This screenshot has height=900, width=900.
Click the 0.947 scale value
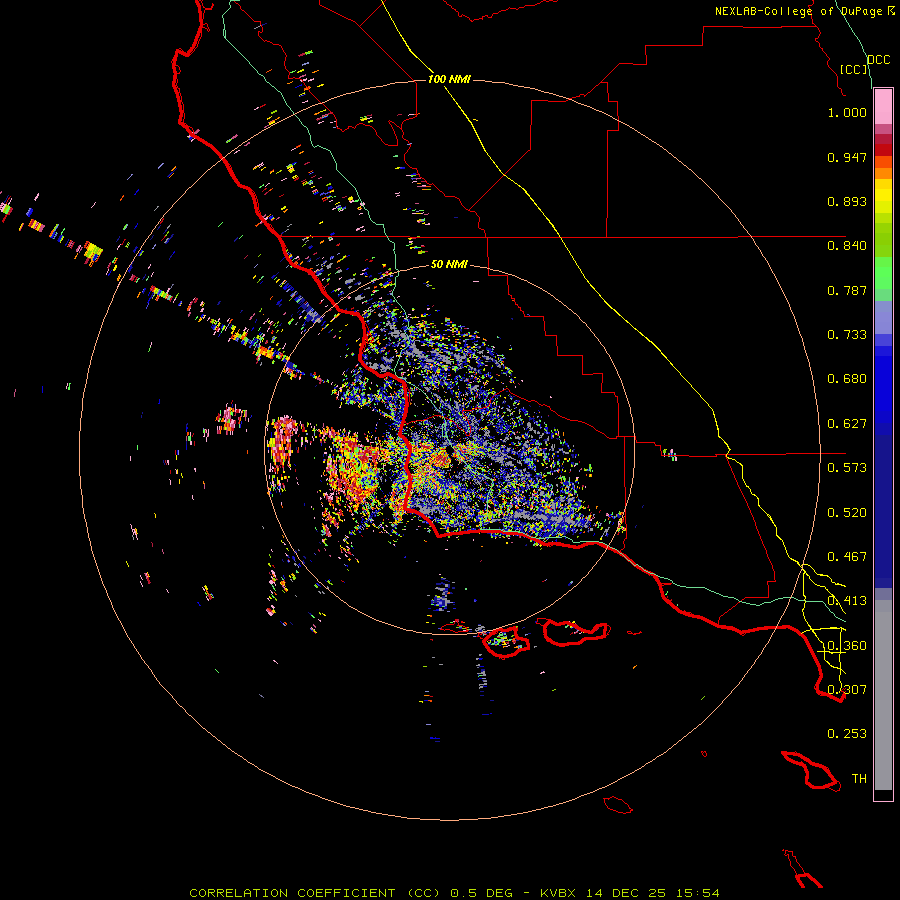coord(847,157)
